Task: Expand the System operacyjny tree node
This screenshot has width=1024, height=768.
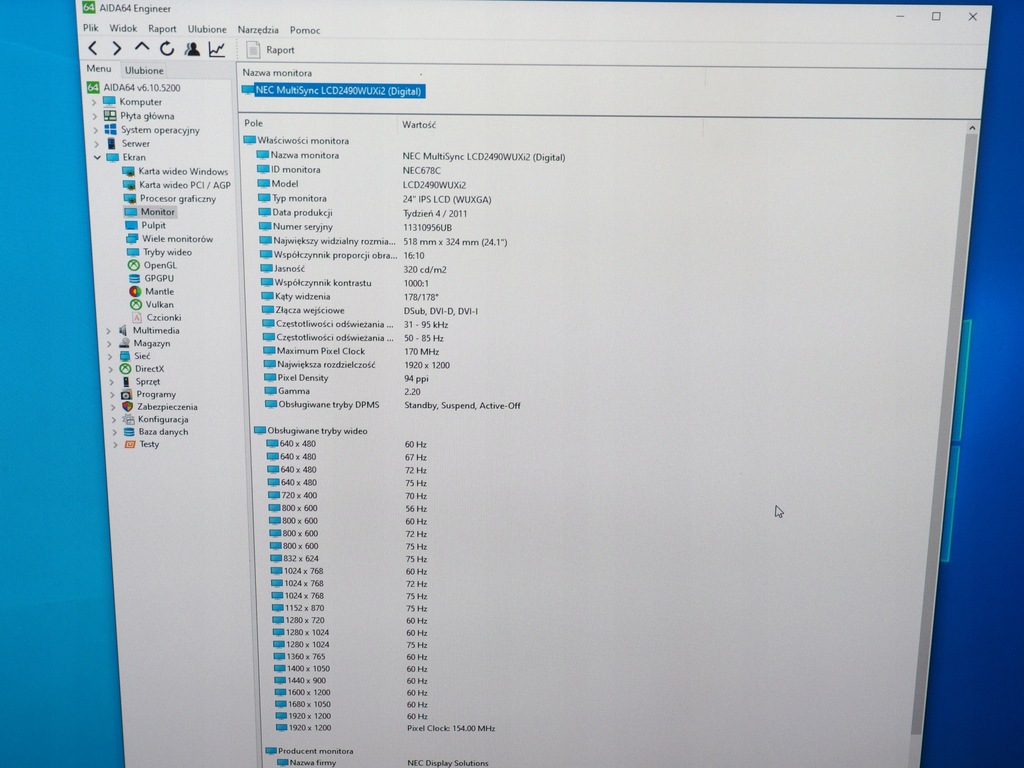Action: 95,131
